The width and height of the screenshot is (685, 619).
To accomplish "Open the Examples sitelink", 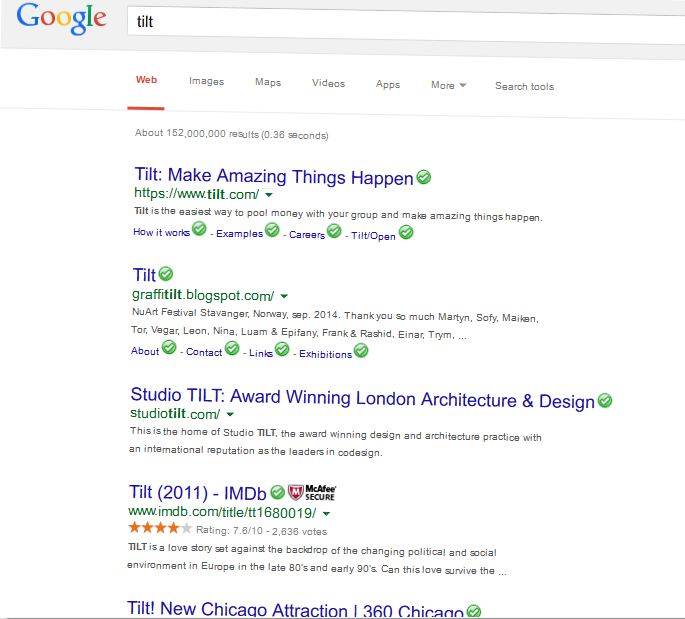I will (239, 234).
